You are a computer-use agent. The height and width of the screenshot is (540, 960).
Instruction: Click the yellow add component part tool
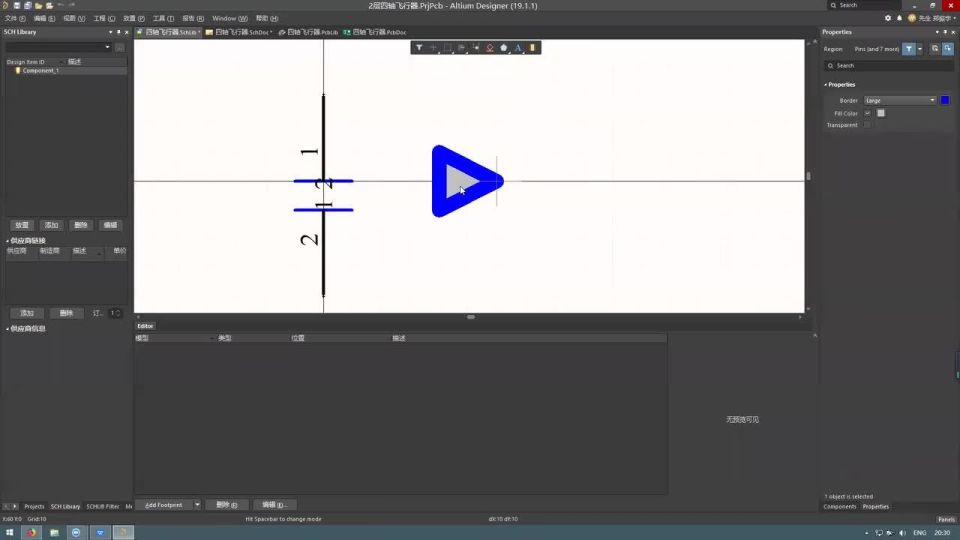[532, 48]
